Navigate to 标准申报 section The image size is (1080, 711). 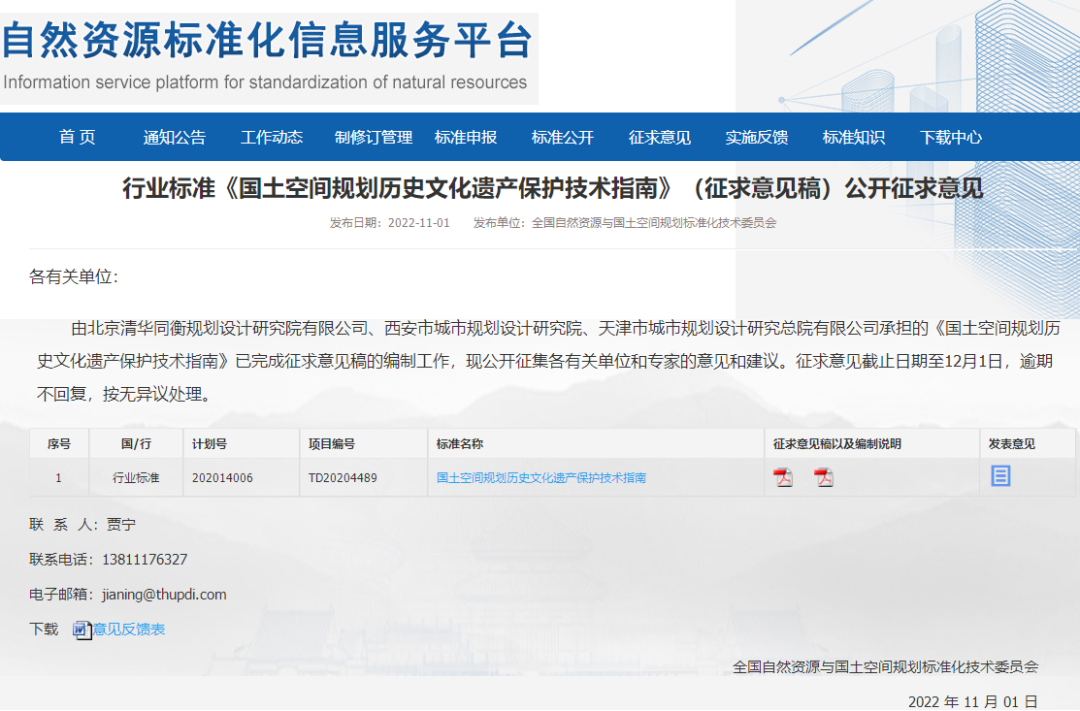point(466,138)
